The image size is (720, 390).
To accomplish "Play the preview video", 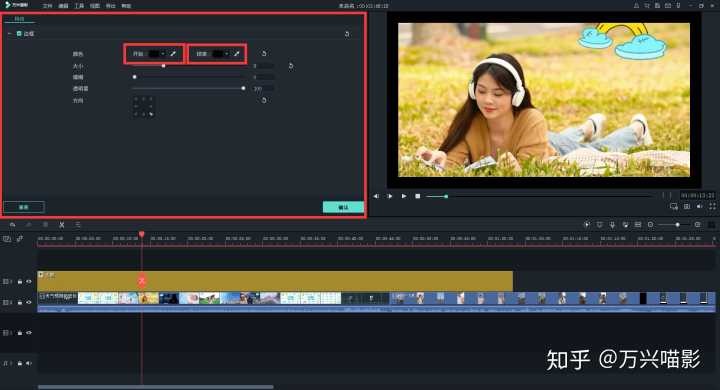I will [x=404, y=196].
